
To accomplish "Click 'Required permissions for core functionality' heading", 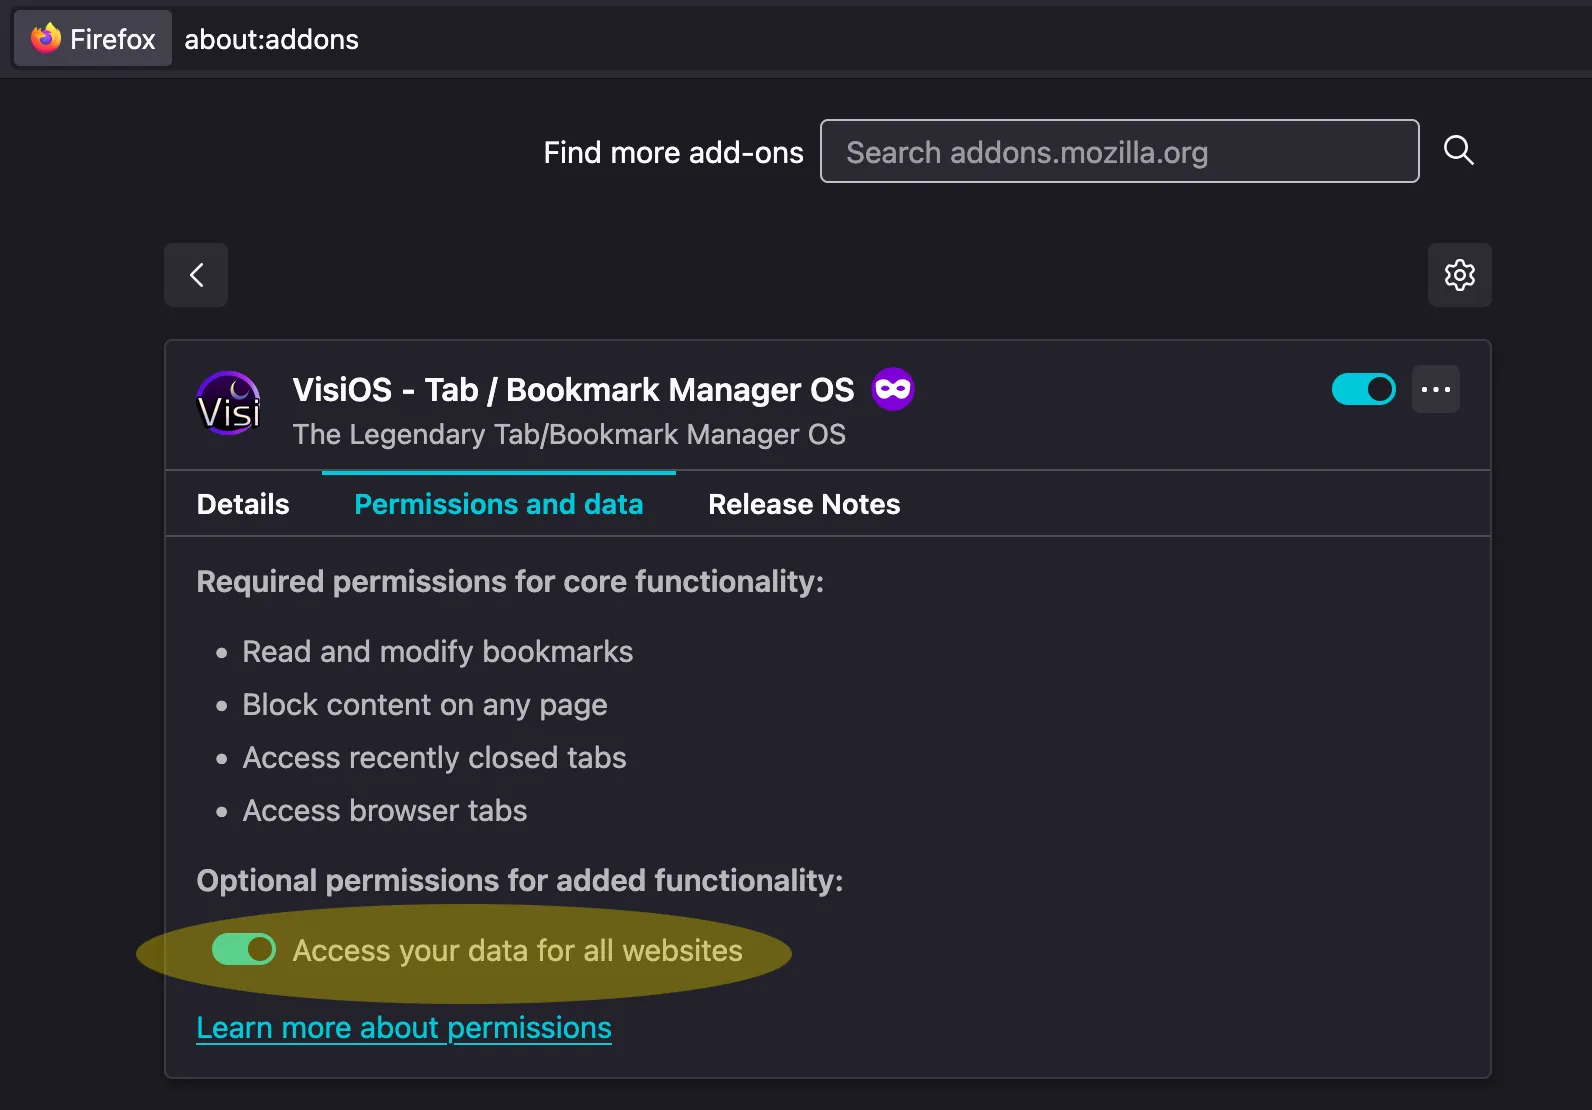I will (x=510, y=581).
